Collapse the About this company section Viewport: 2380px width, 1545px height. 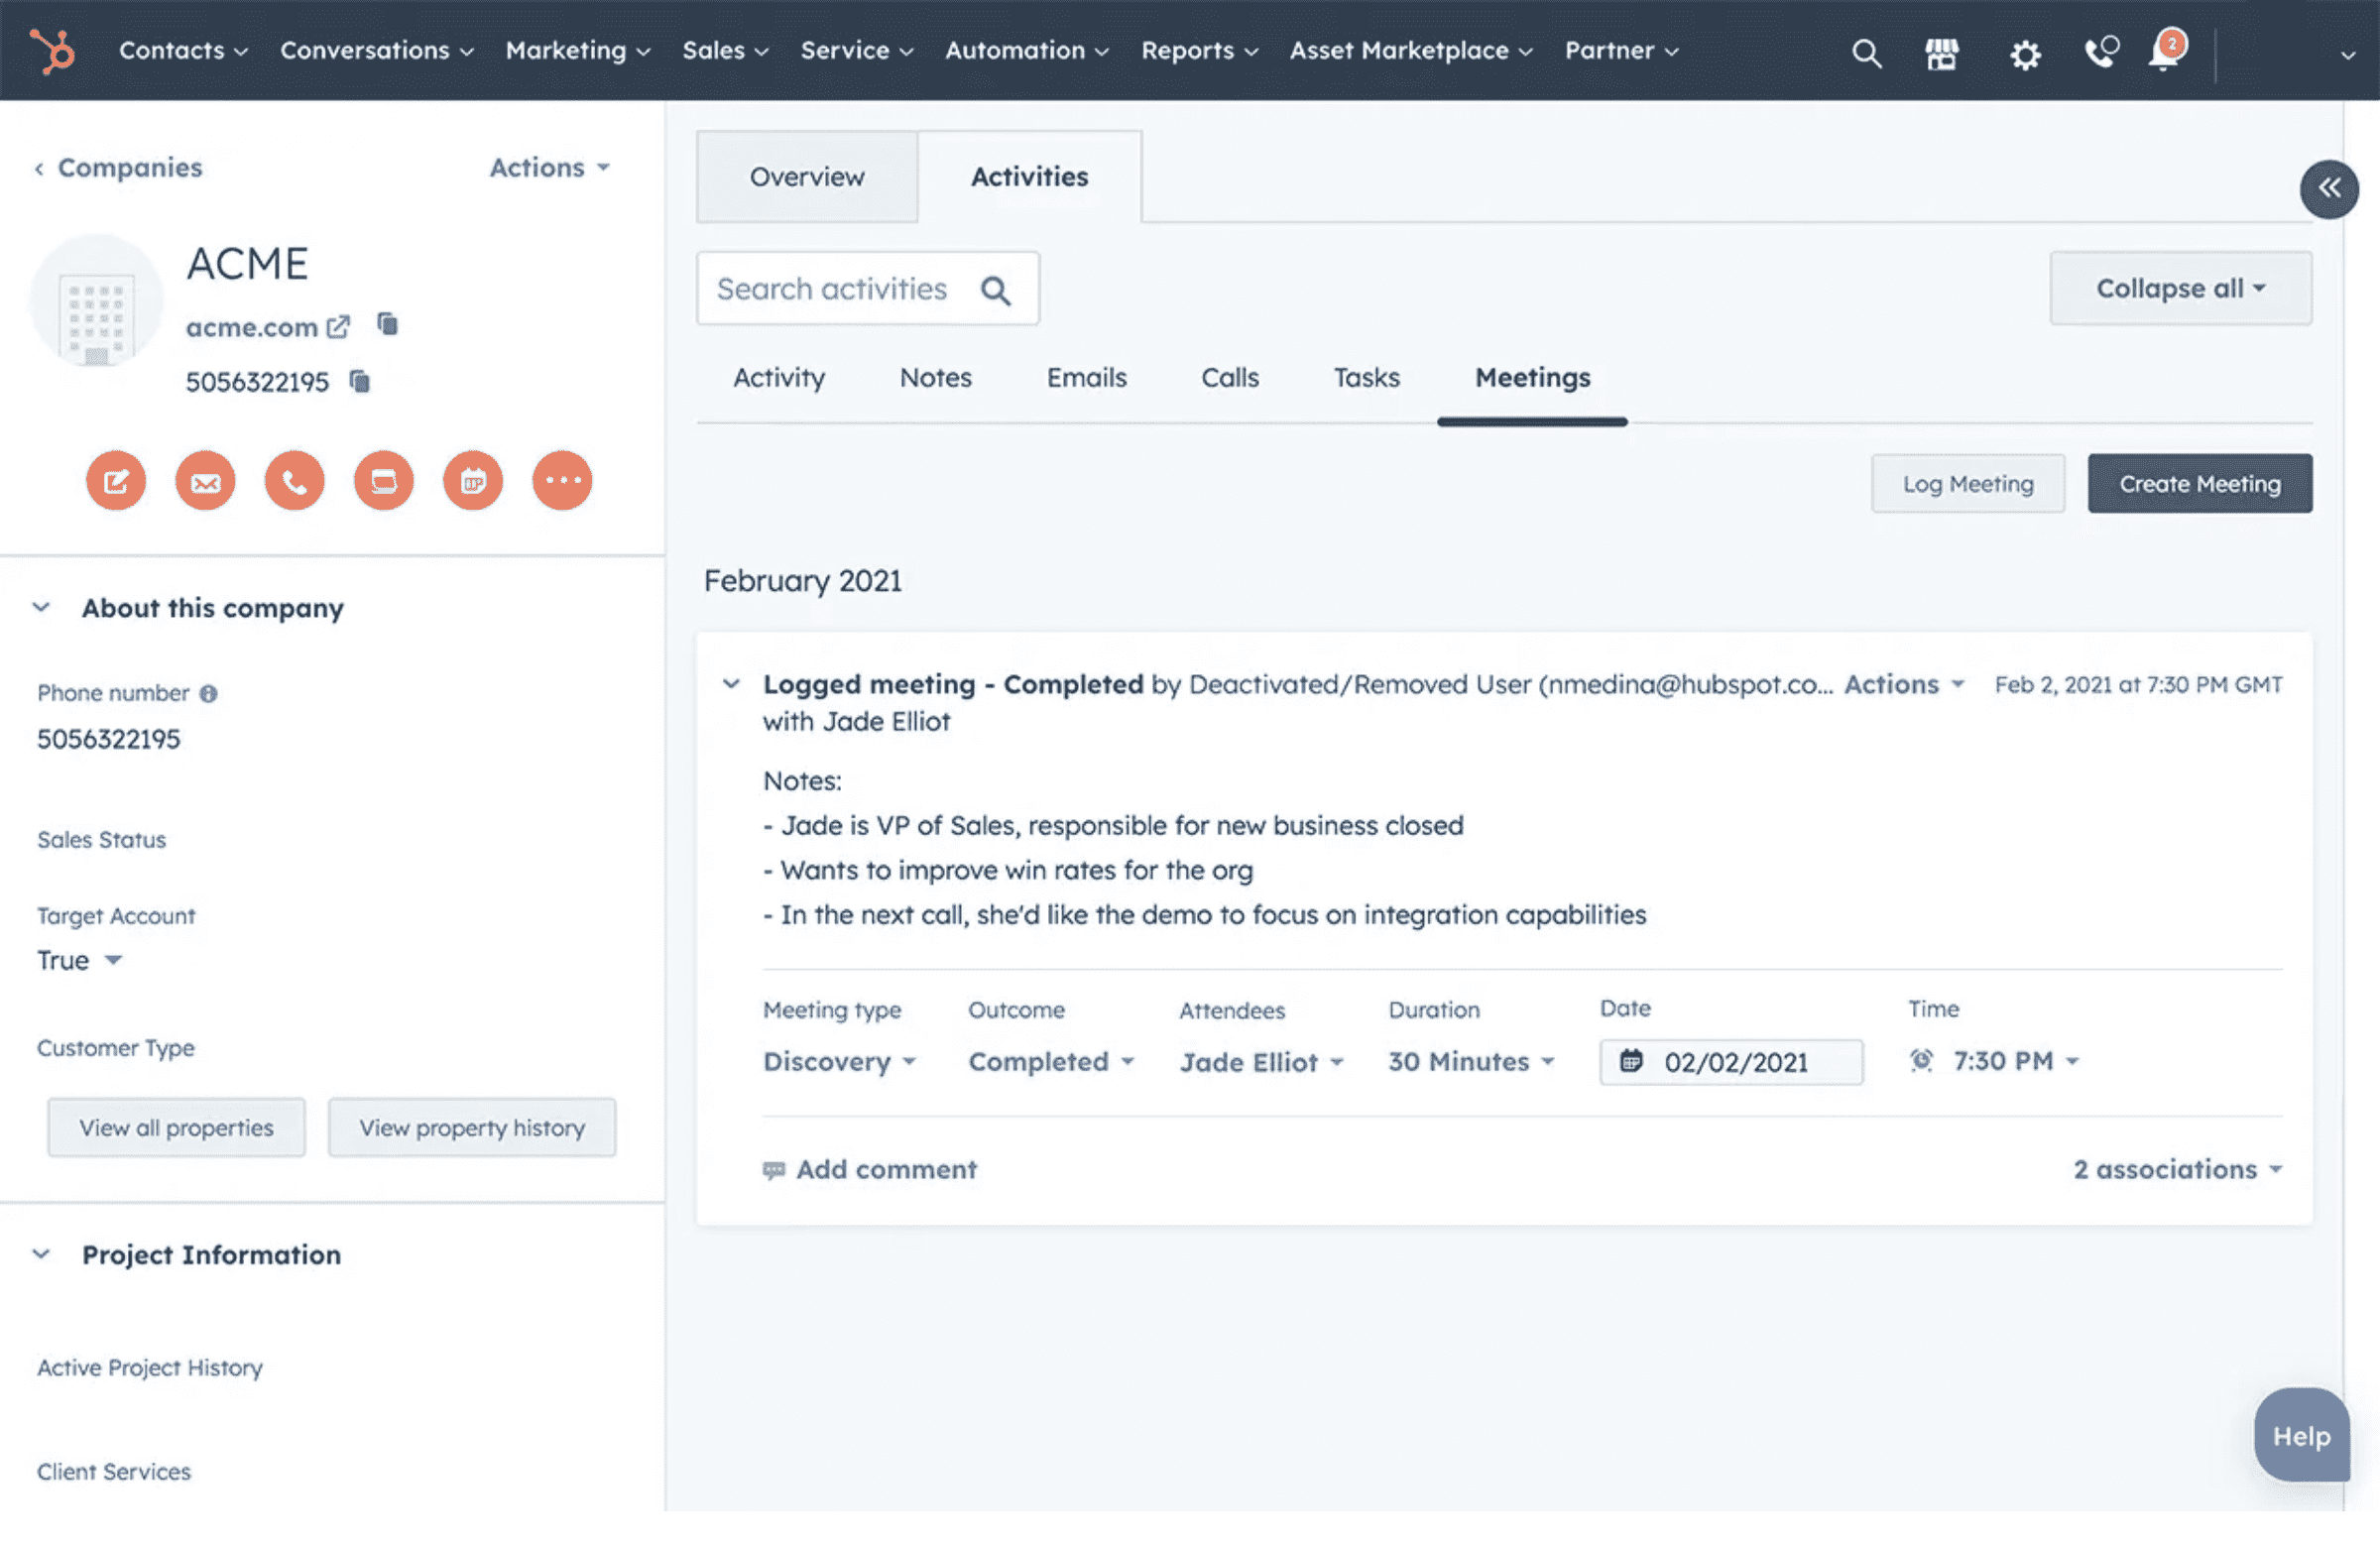pyautogui.click(x=41, y=607)
